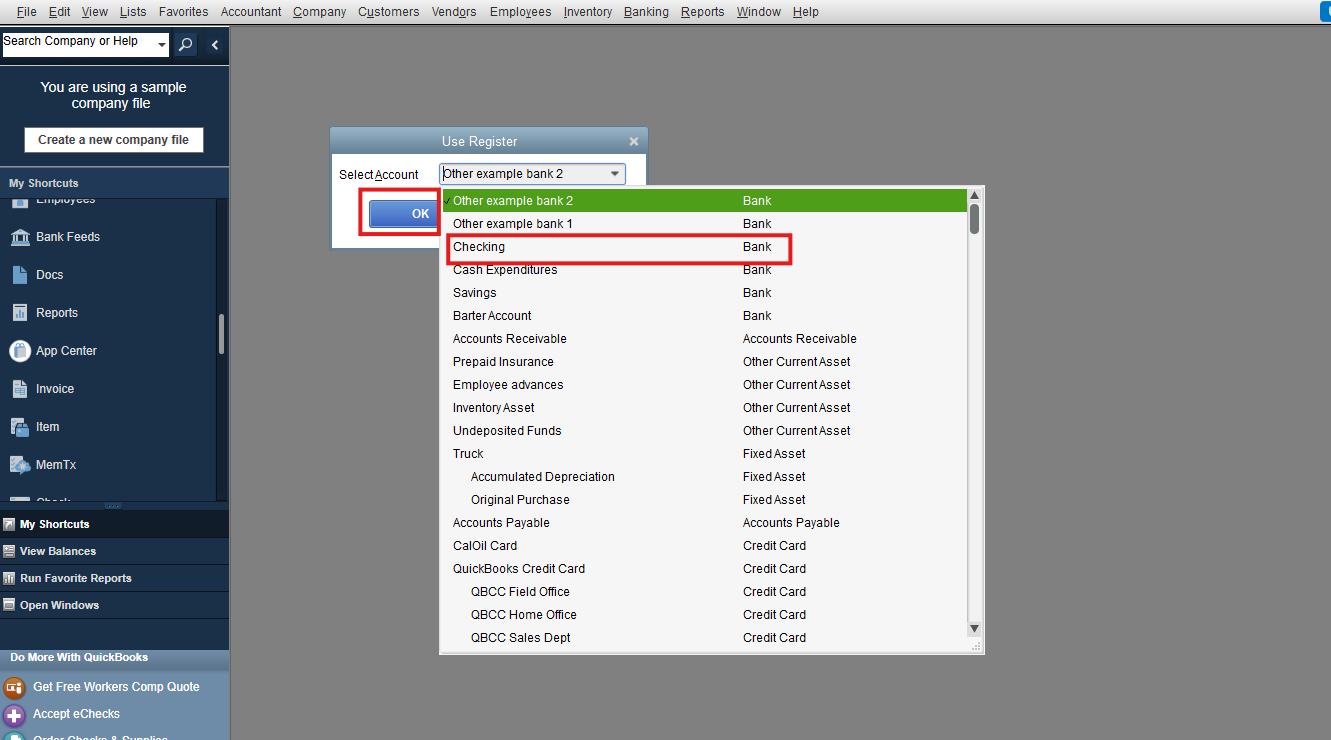Click the account list scrollbar thumb
The image size is (1331, 740).
pyautogui.click(x=975, y=219)
